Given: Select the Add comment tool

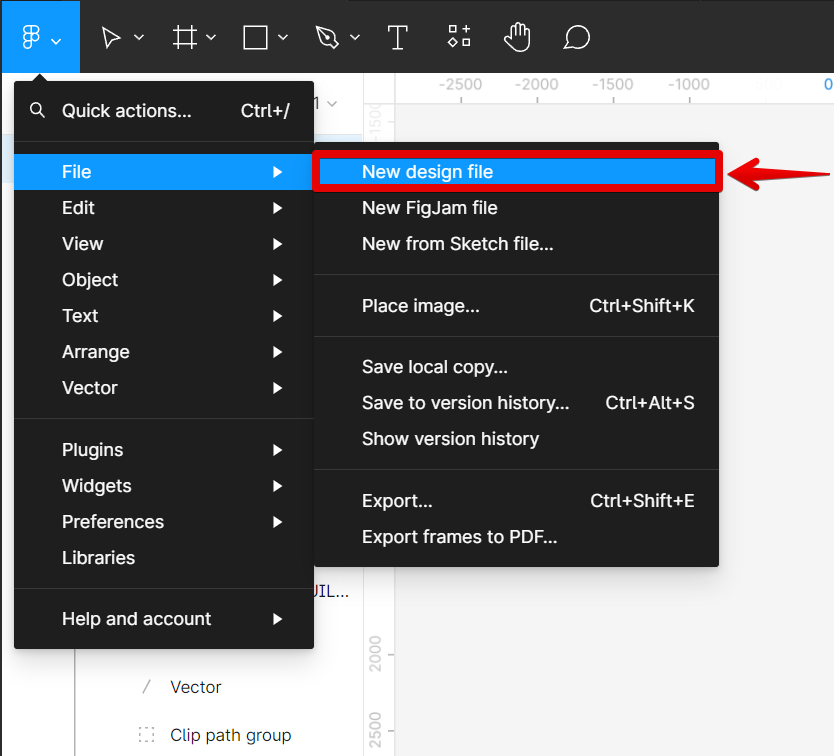Looking at the screenshot, I should (576, 38).
